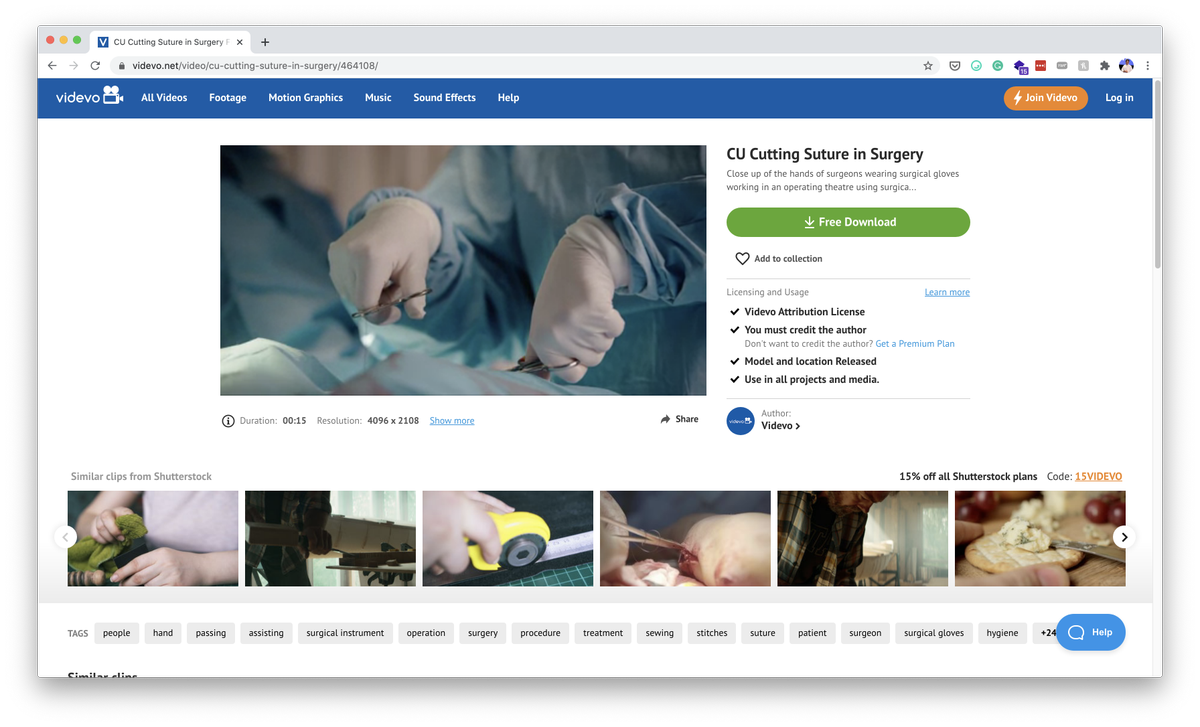Click the Videvo logo

coord(89,97)
